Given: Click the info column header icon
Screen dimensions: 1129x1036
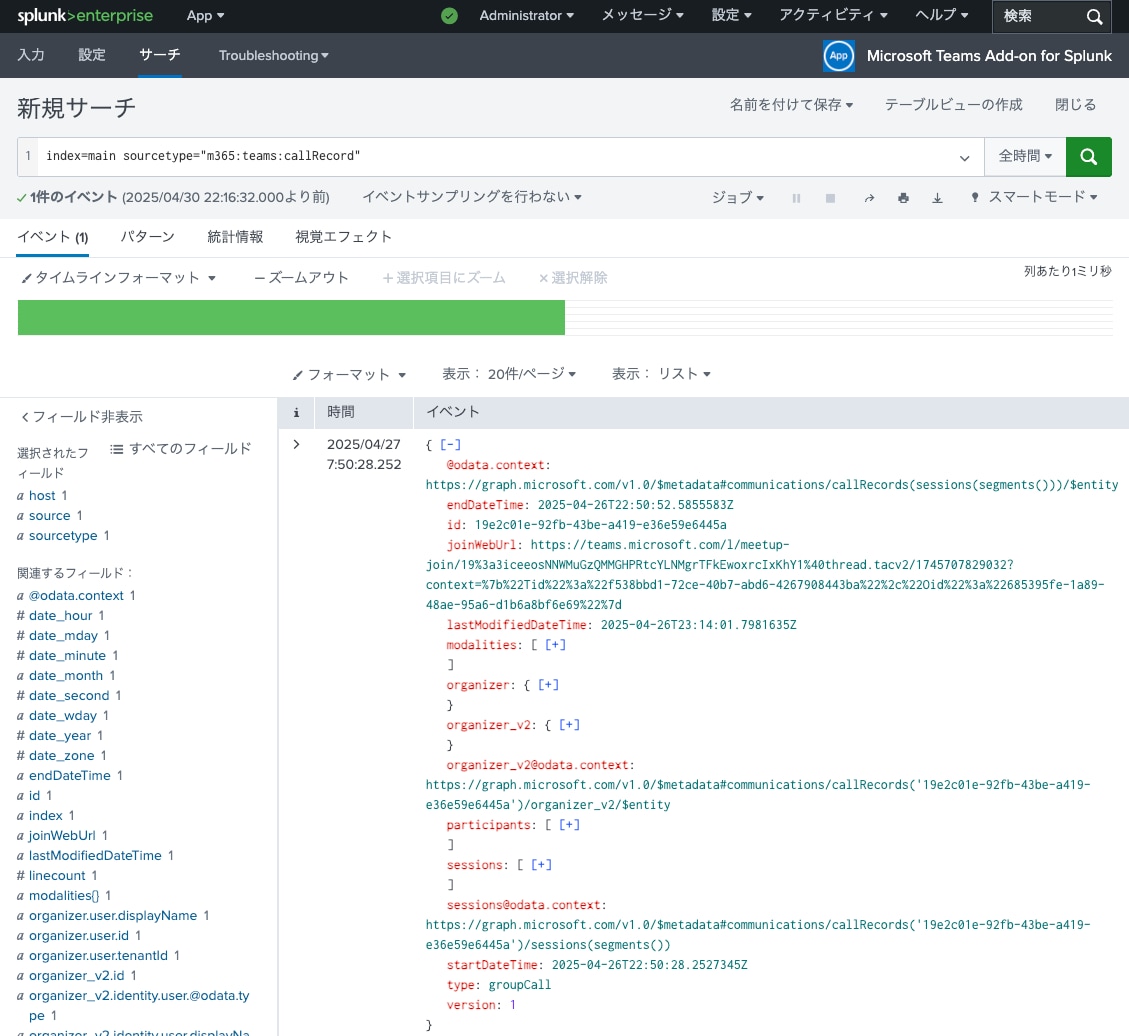Looking at the screenshot, I should pos(296,413).
